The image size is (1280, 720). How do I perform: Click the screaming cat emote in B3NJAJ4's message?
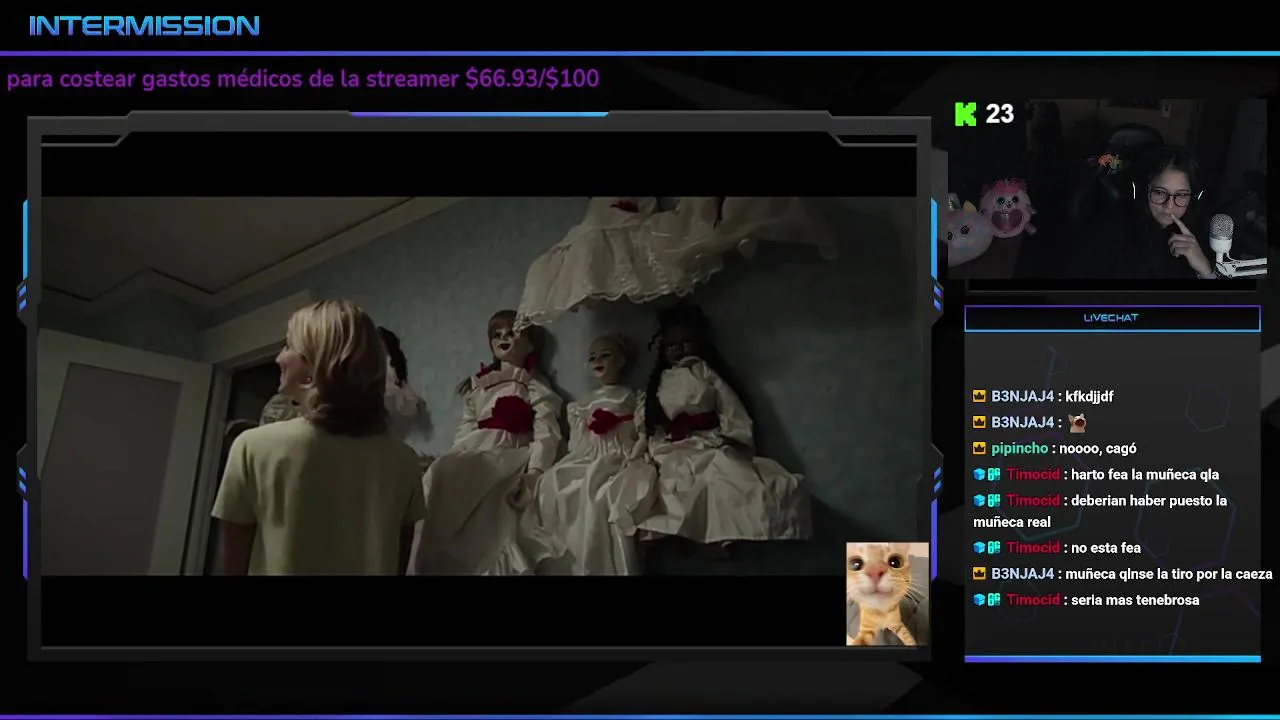(x=1077, y=423)
